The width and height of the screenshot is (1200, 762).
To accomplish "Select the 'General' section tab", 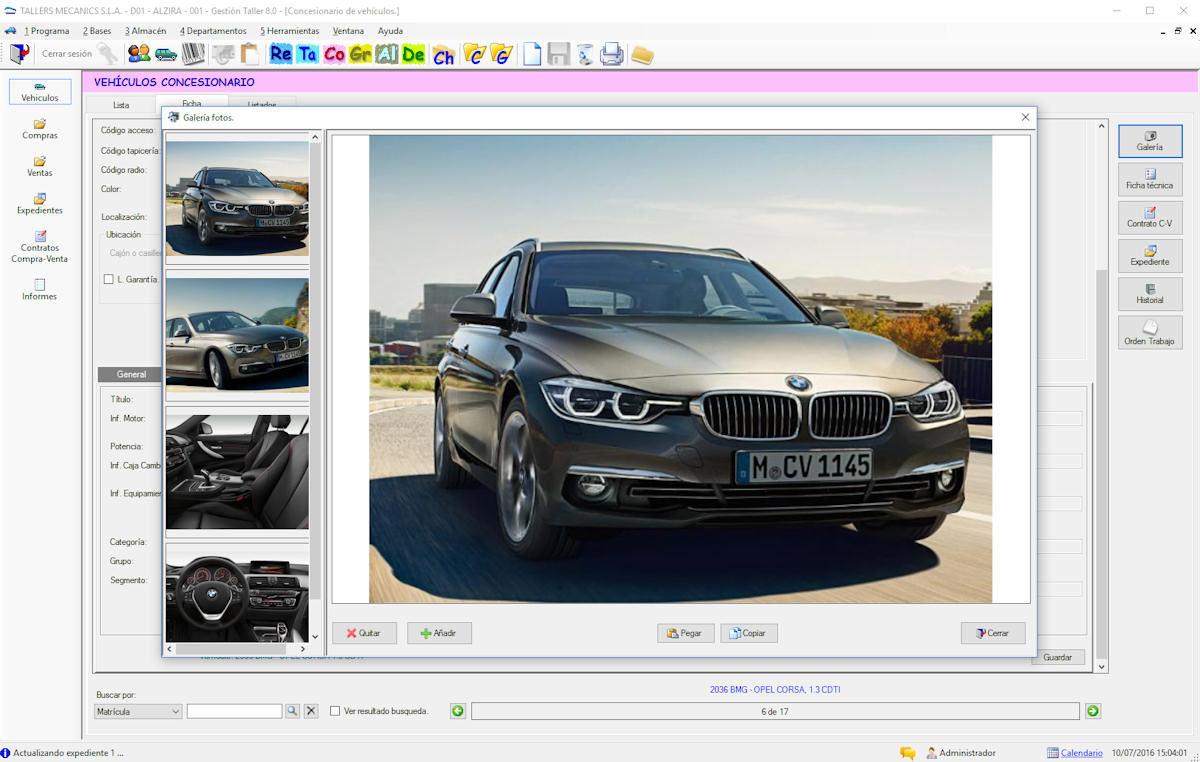I will click(131, 374).
